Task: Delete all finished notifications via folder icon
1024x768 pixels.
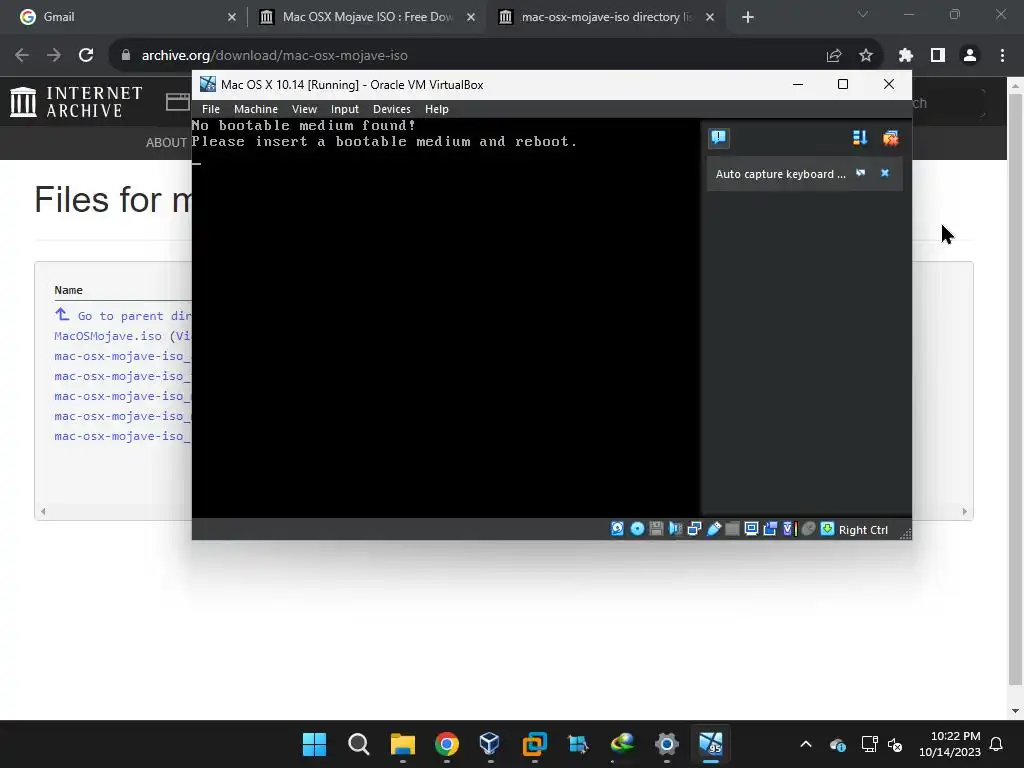Action: [890, 138]
